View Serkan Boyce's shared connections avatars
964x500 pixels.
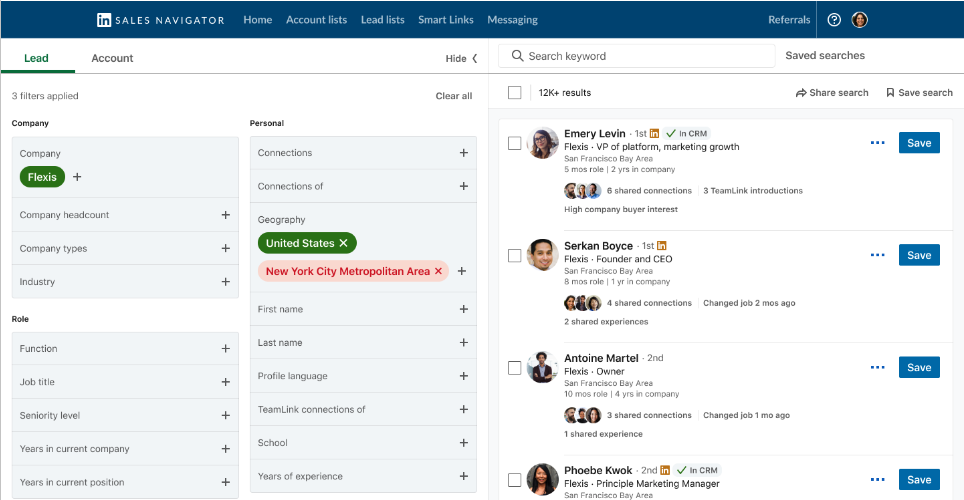[x=582, y=303]
